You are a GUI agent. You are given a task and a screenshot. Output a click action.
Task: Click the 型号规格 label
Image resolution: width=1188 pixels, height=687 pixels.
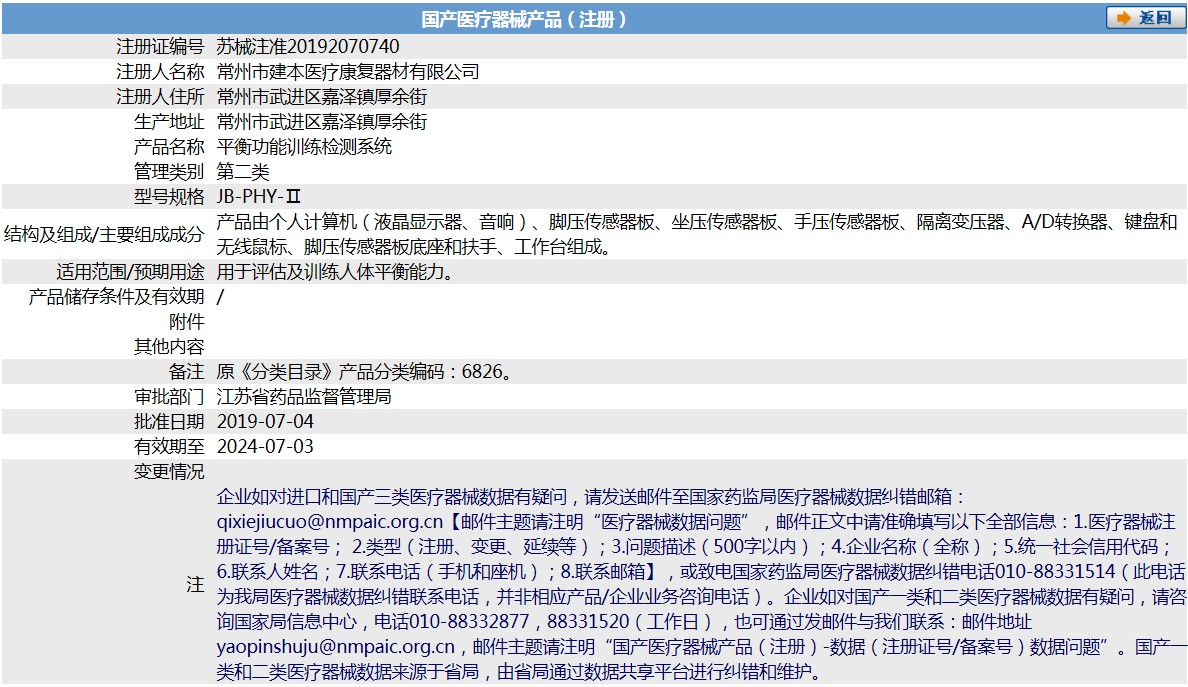[169, 196]
